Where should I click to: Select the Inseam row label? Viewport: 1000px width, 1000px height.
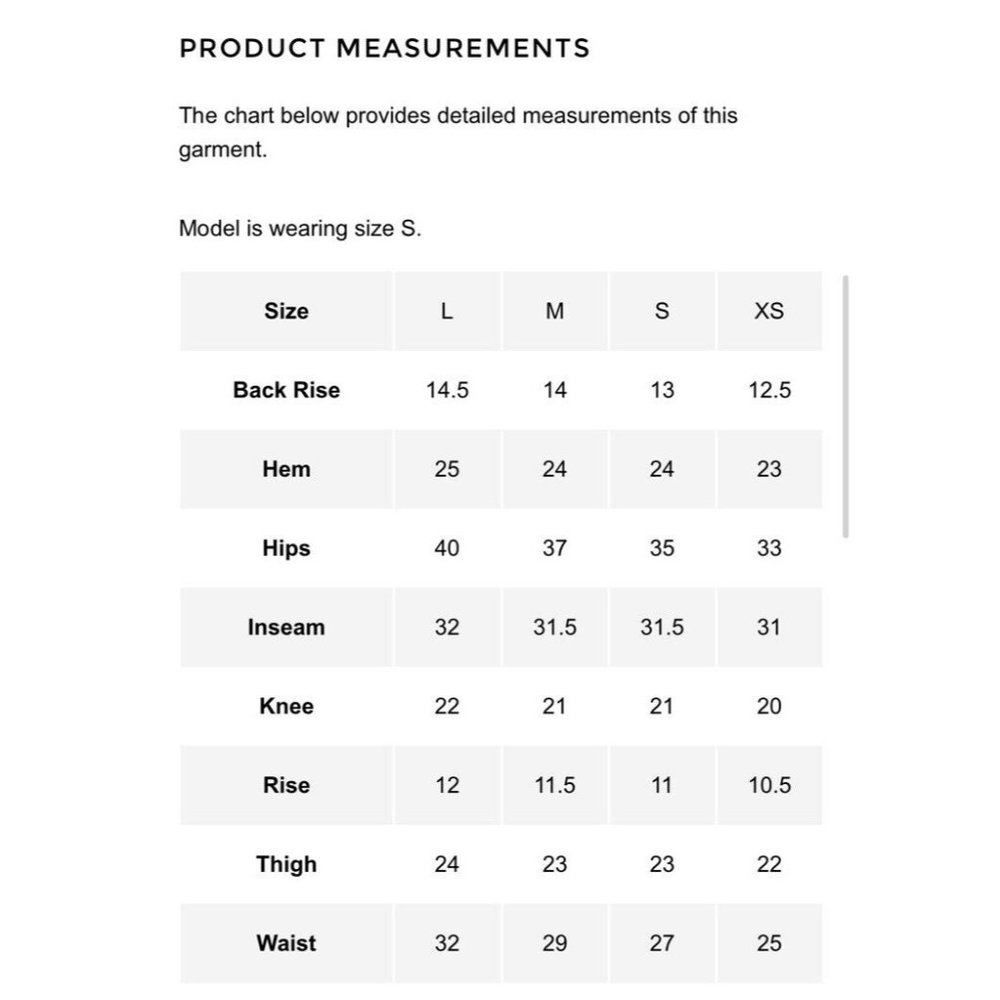(286, 627)
